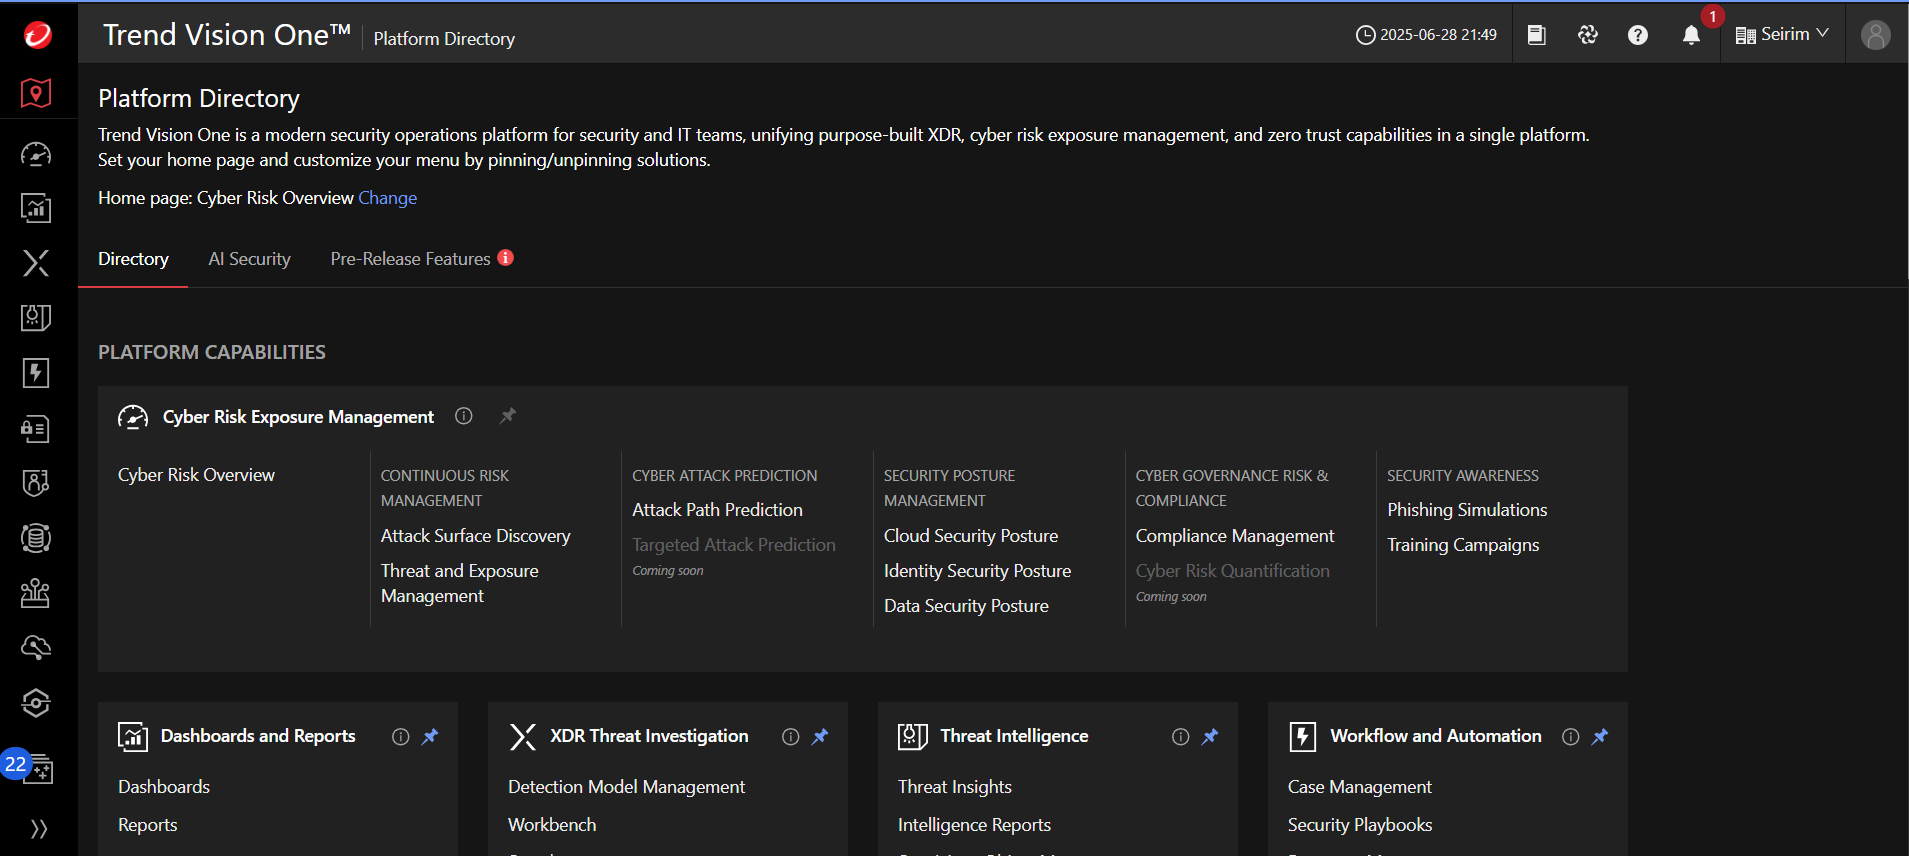Select the Directory tab
This screenshot has height=856, width=1909.
[x=133, y=259]
